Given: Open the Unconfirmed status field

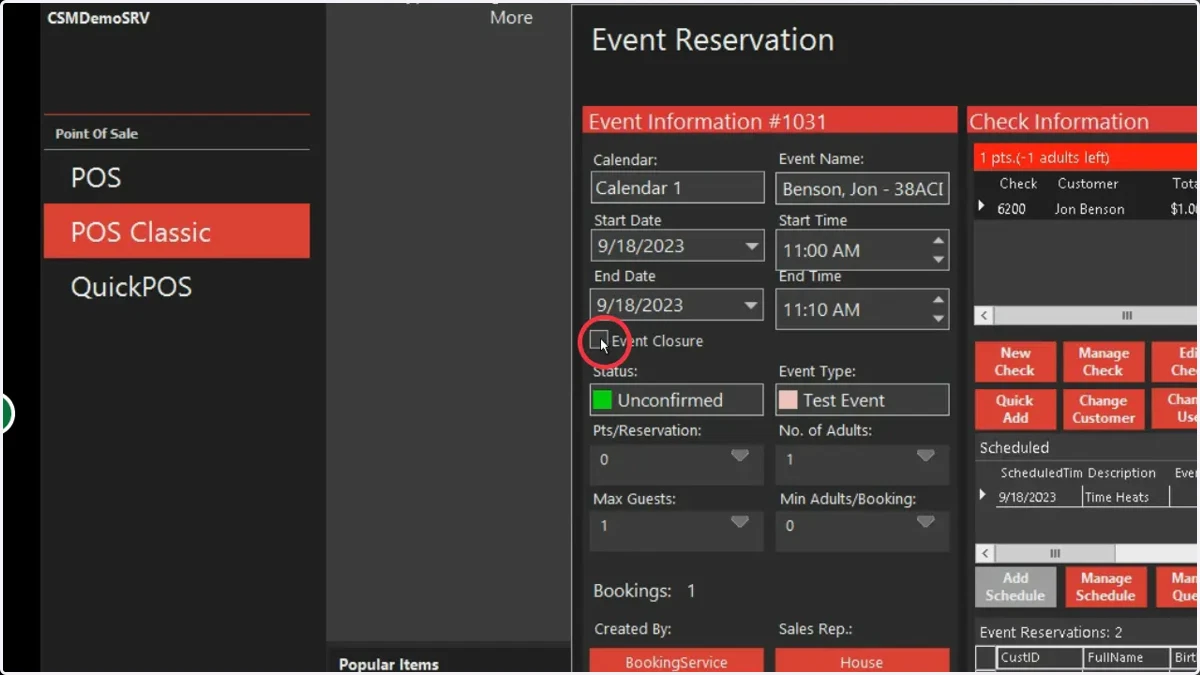Looking at the screenshot, I should click(x=677, y=400).
